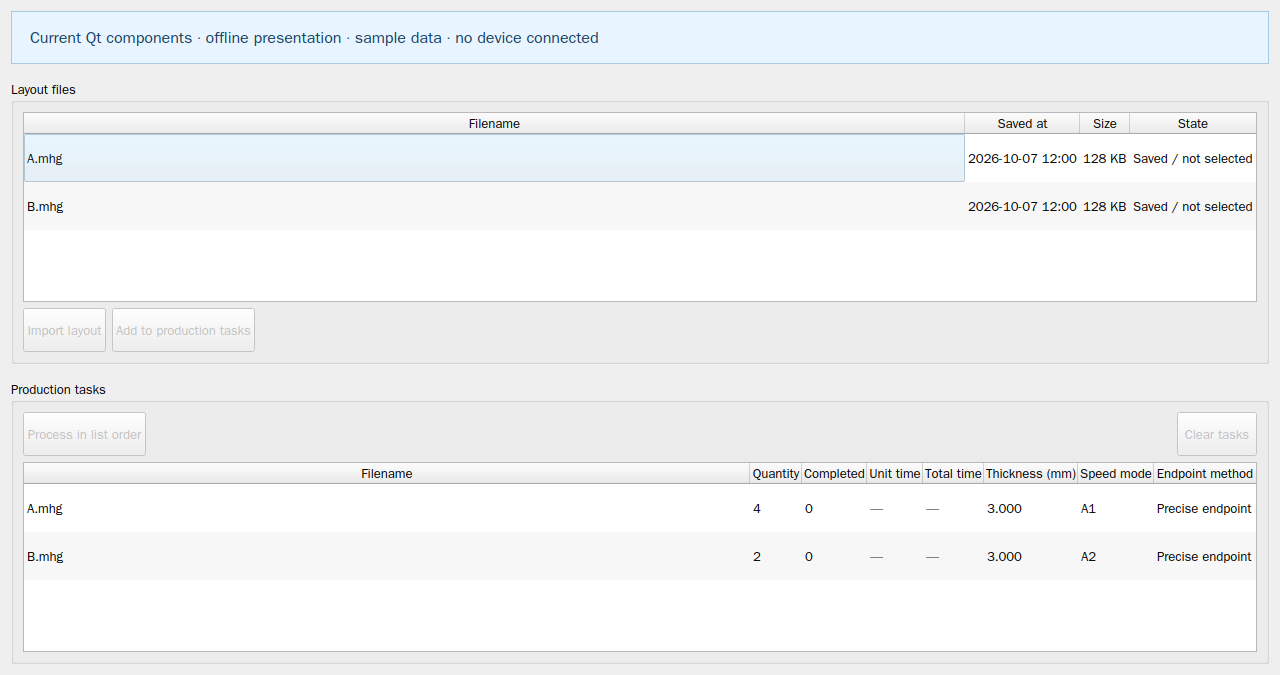Viewport: 1280px width, 675px height.
Task: Click the Saved at column header
Action: (1022, 123)
